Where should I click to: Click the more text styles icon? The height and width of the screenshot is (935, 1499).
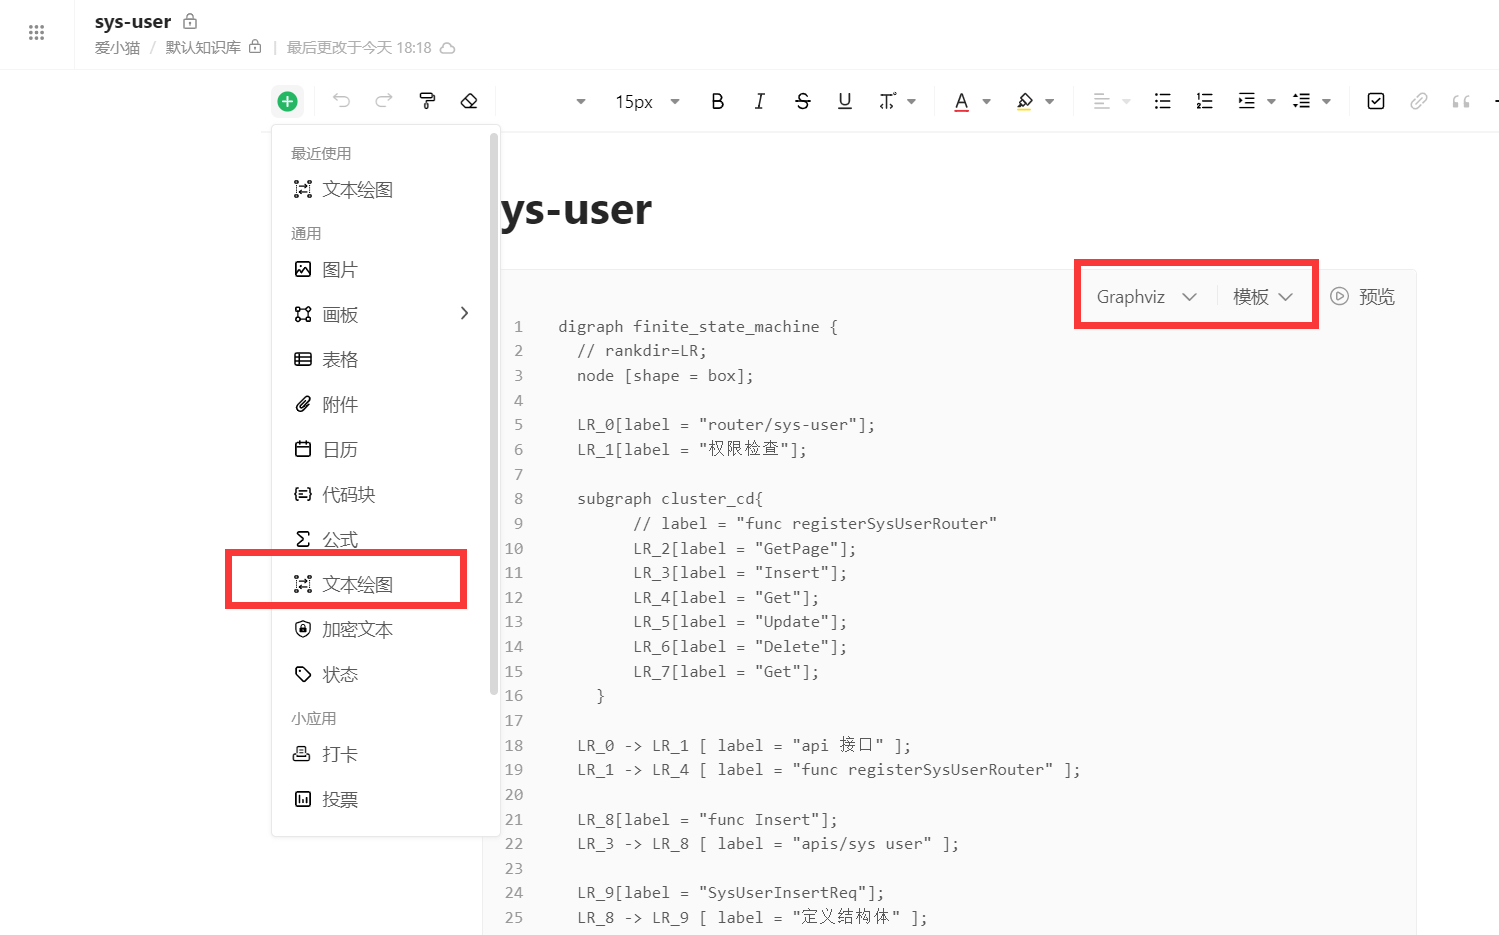click(887, 101)
